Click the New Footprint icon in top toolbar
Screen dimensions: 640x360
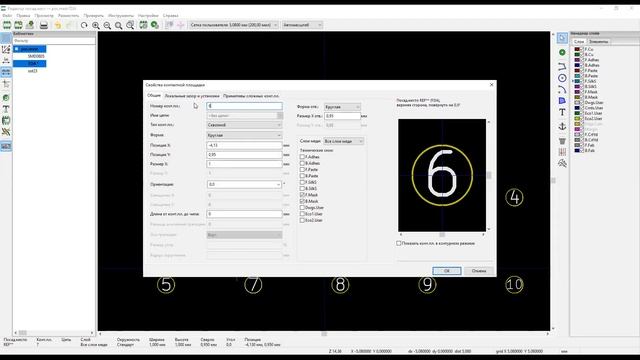(x=7, y=25)
